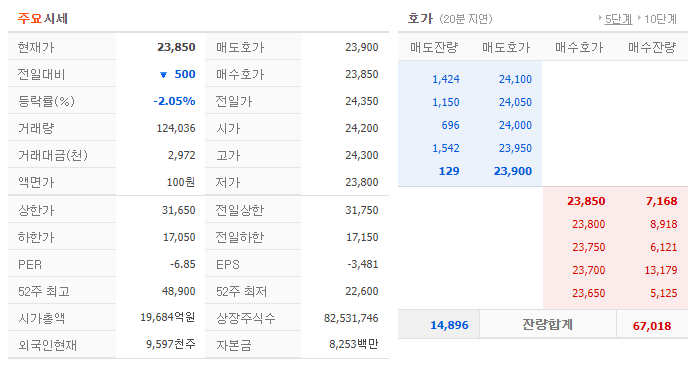Click ask quantity 1,150
The width and height of the screenshot is (698, 367).
click(446, 102)
